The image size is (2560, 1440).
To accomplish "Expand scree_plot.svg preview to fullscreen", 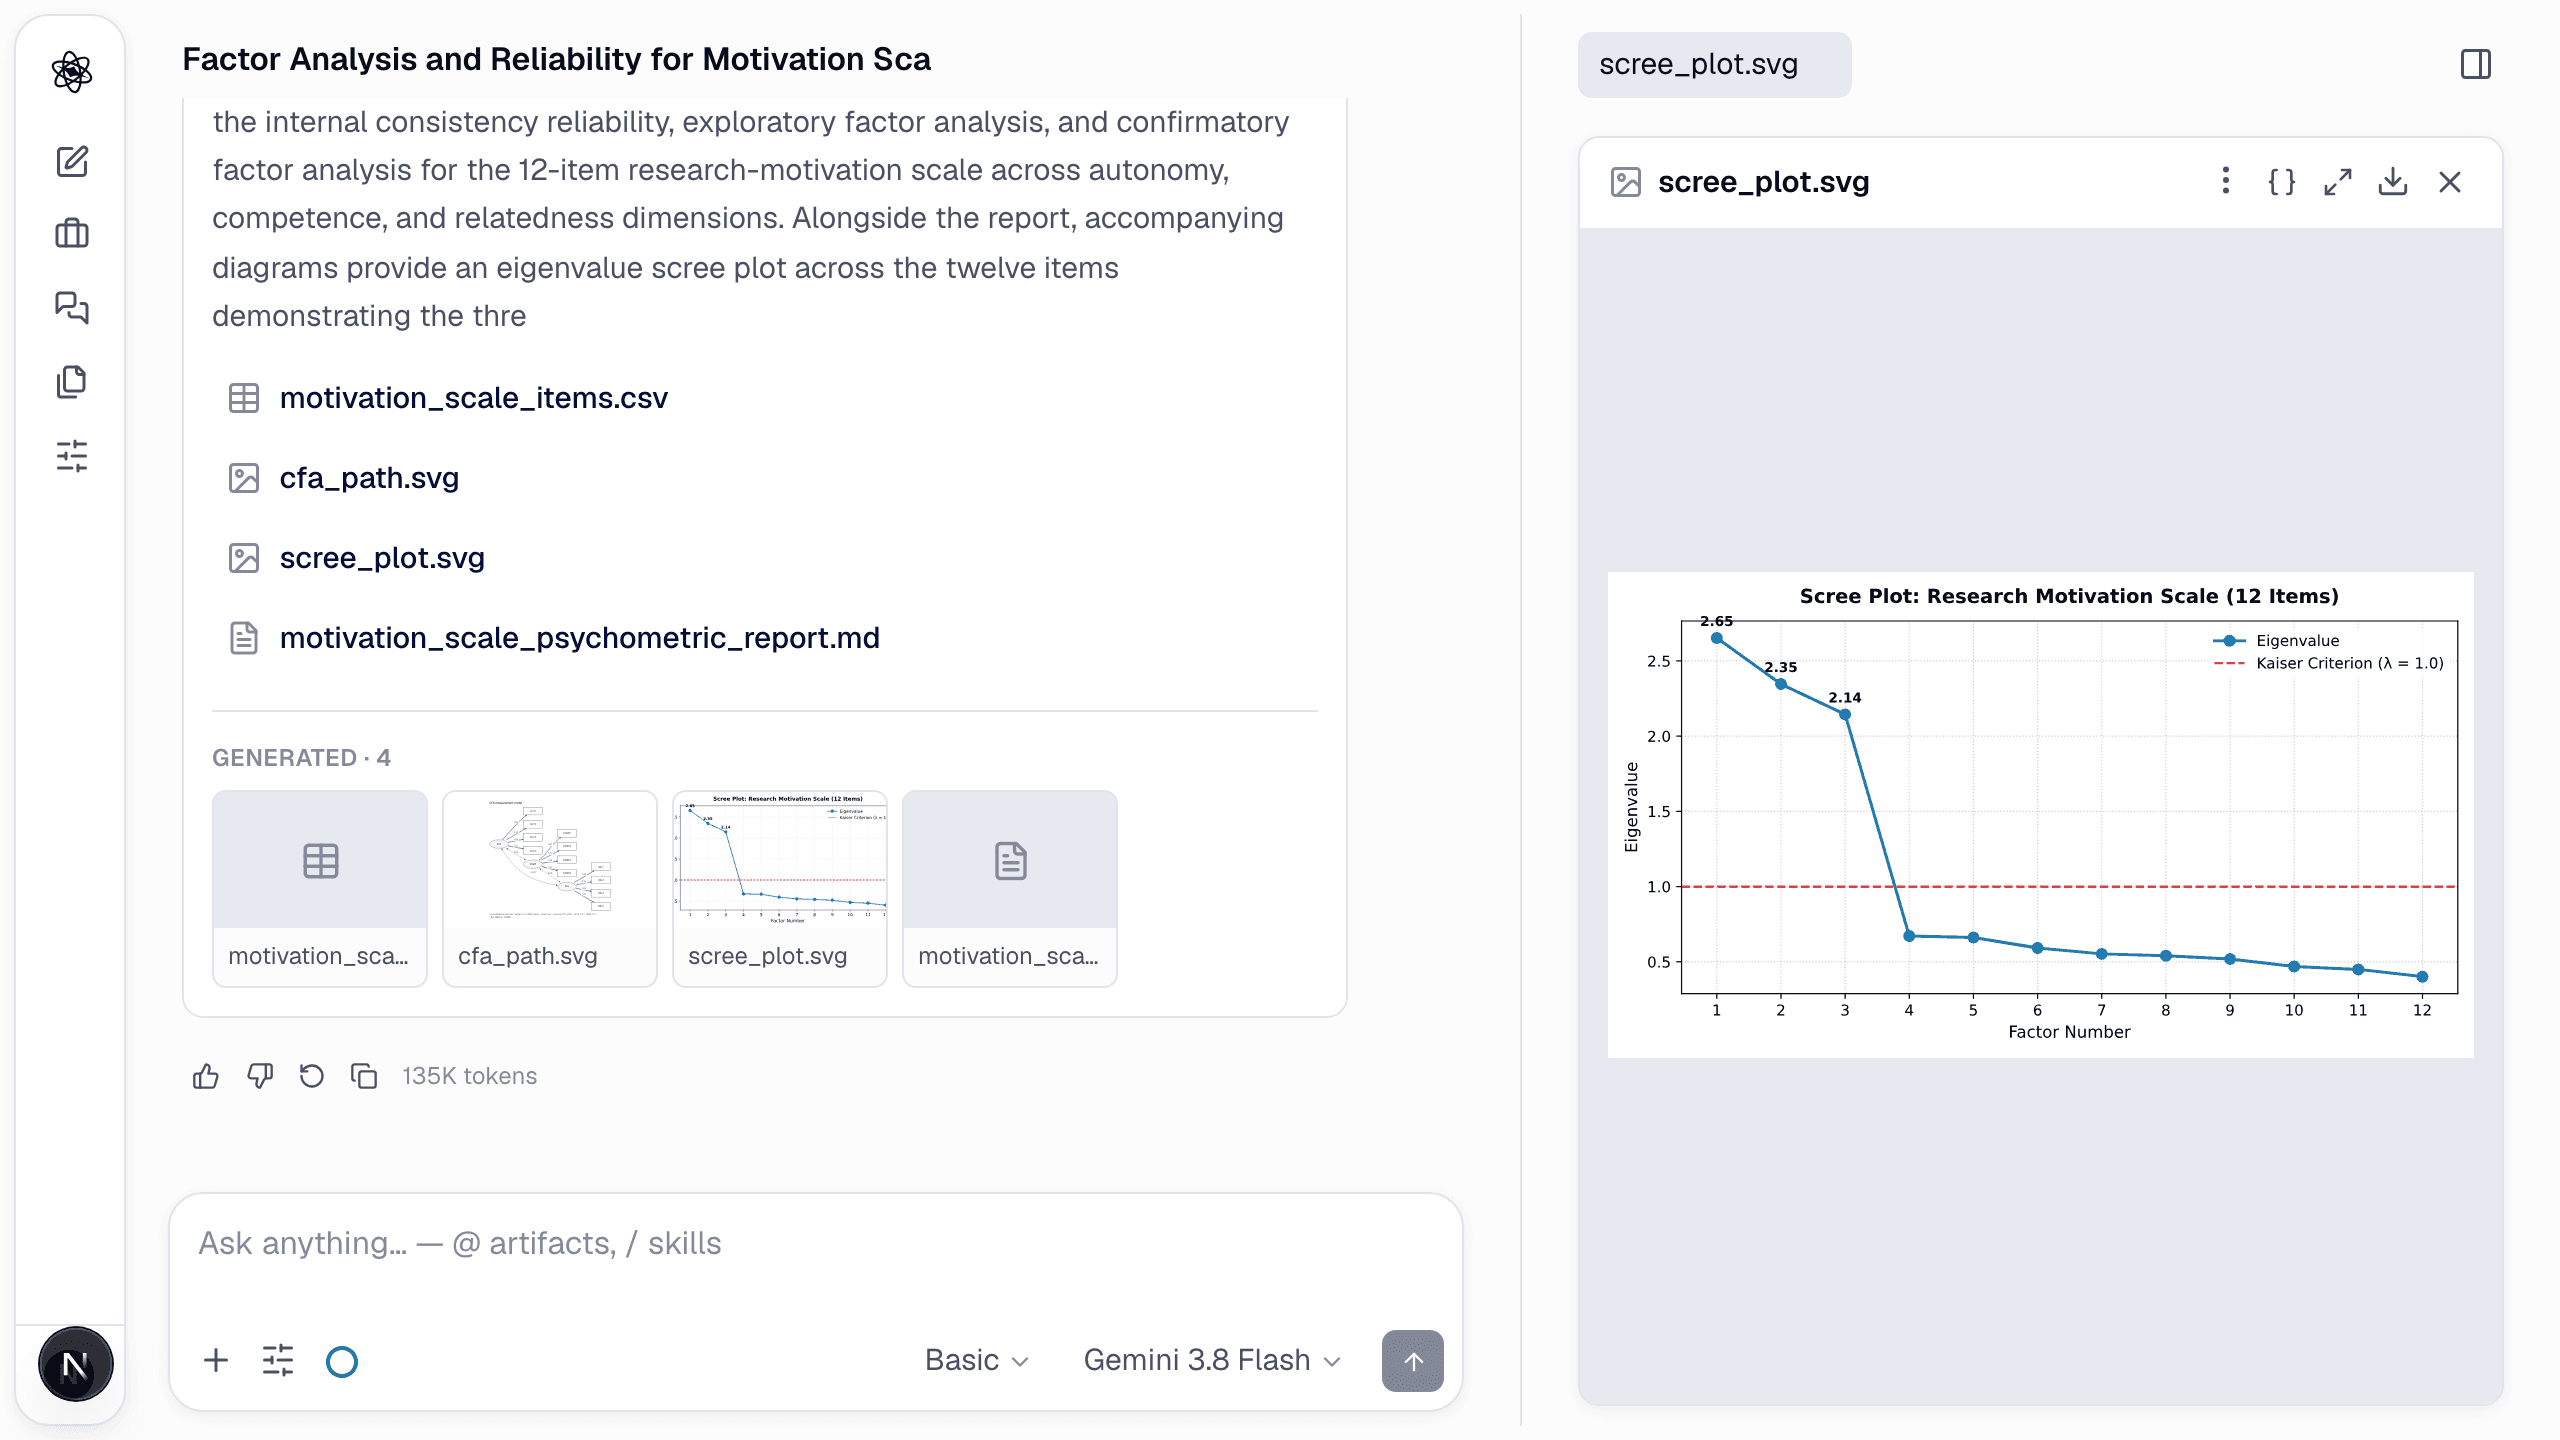I will (x=2337, y=182).
